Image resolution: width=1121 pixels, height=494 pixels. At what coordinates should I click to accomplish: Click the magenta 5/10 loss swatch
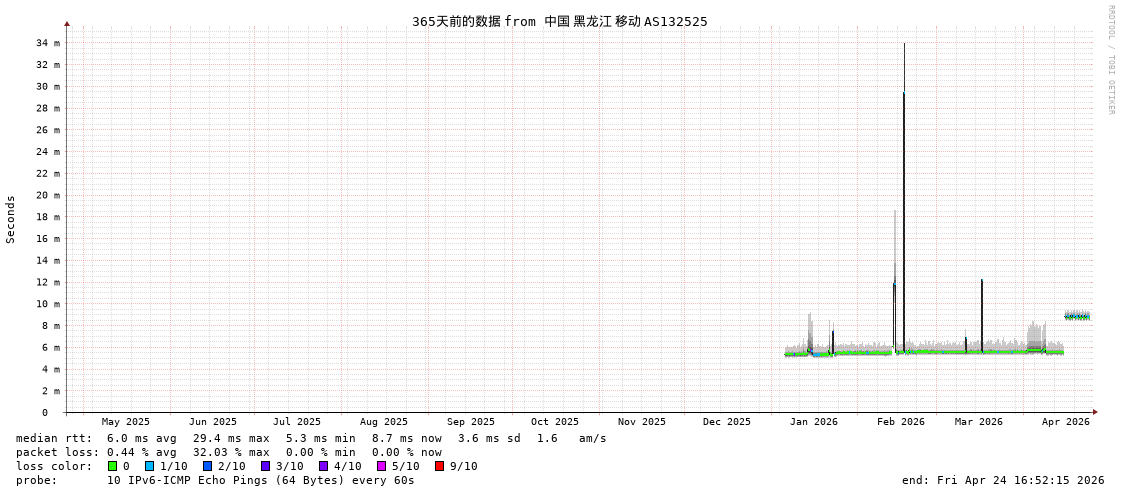tap(382, 466)
